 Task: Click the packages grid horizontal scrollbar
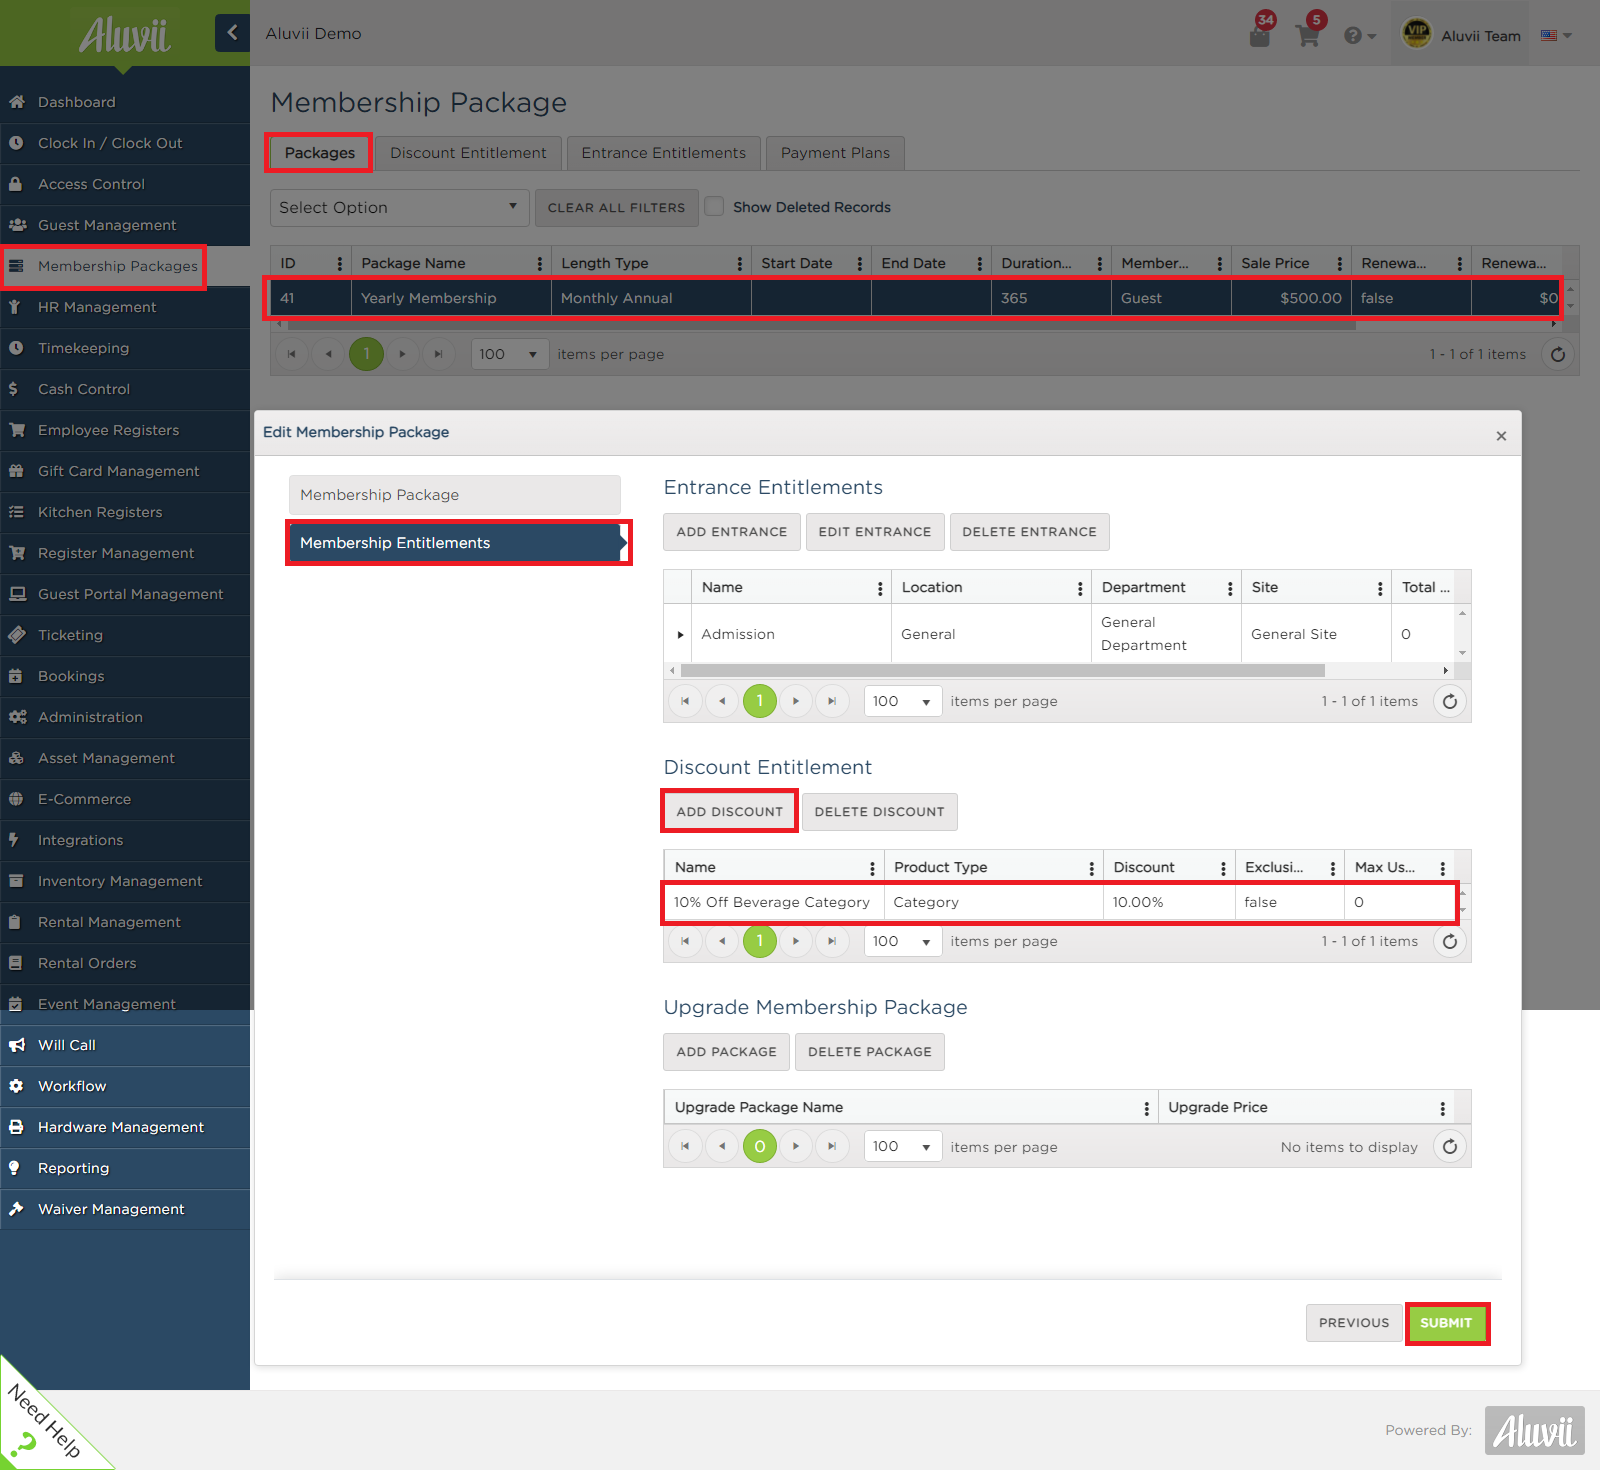click(x=820, y=324)
